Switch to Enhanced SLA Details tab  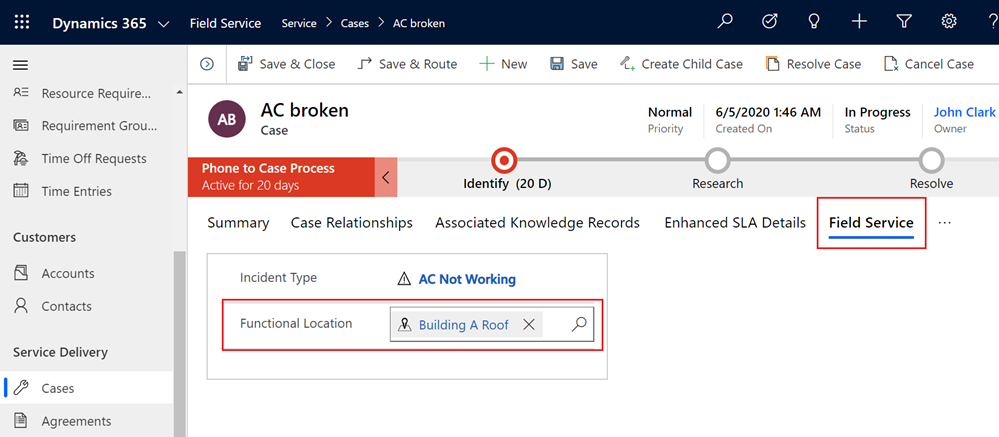pos(735,223)
